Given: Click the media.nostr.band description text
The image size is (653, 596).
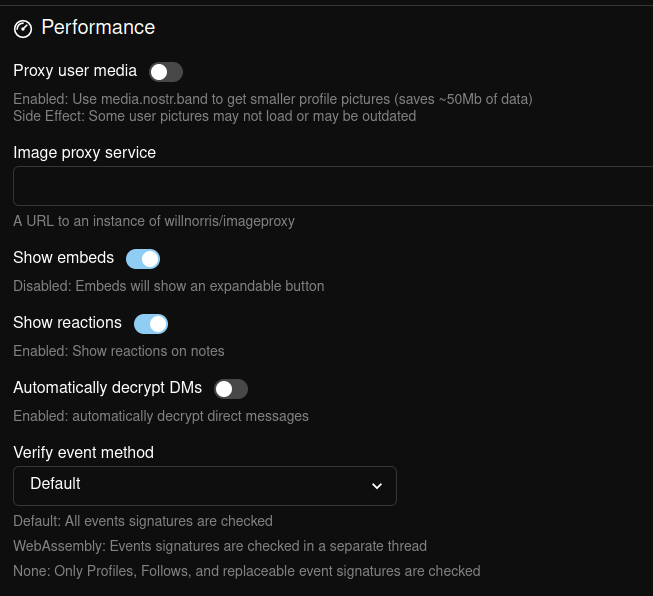Looking at the screenshot, I should (x=272, y=99).
